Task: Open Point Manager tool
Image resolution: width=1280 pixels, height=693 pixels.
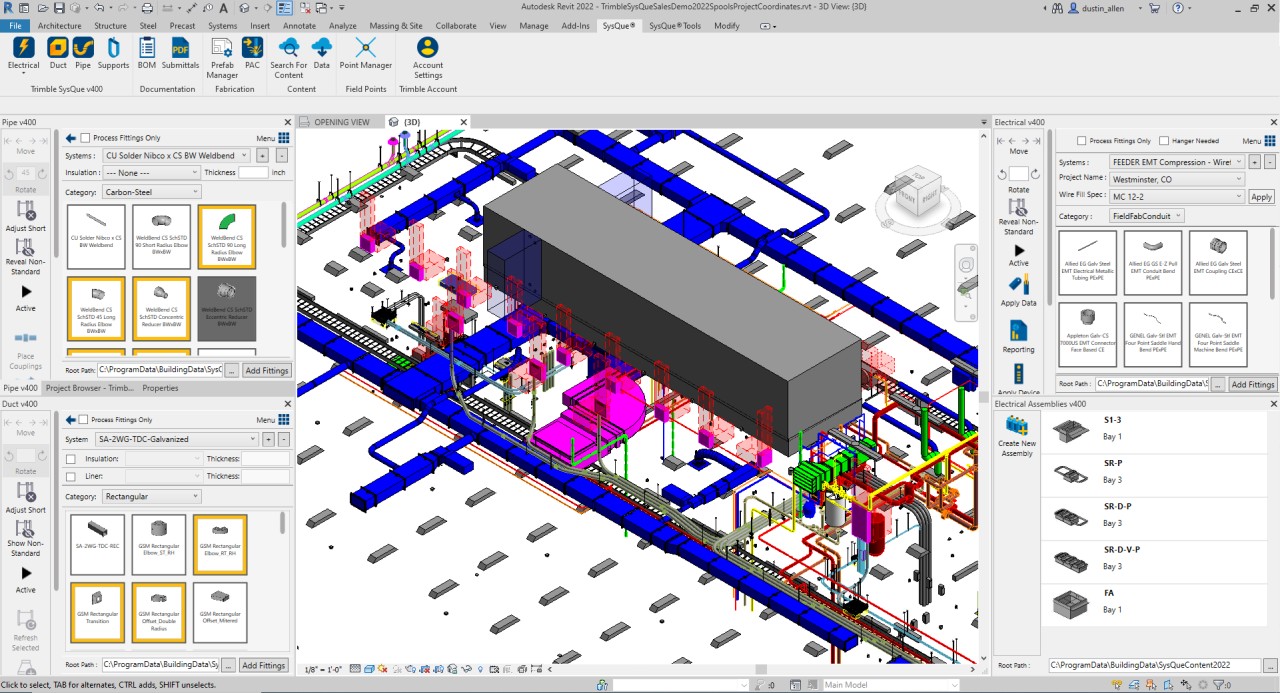Action: 365,48
